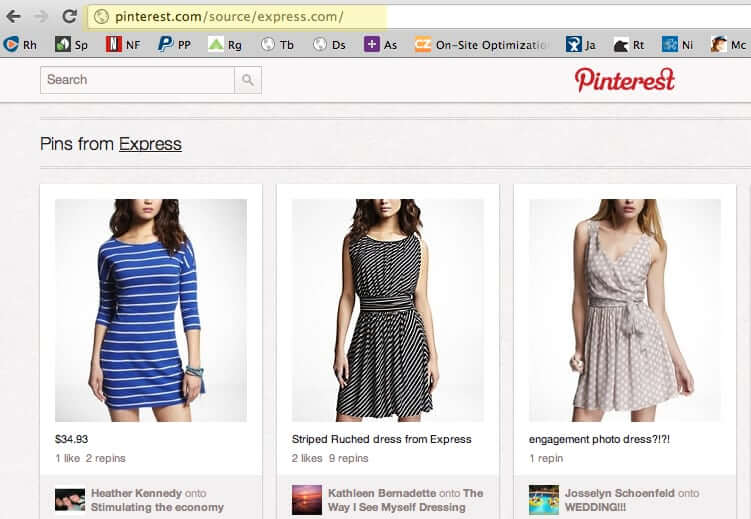
Task: Follow the Express source link
Action: tap(150, 144)
